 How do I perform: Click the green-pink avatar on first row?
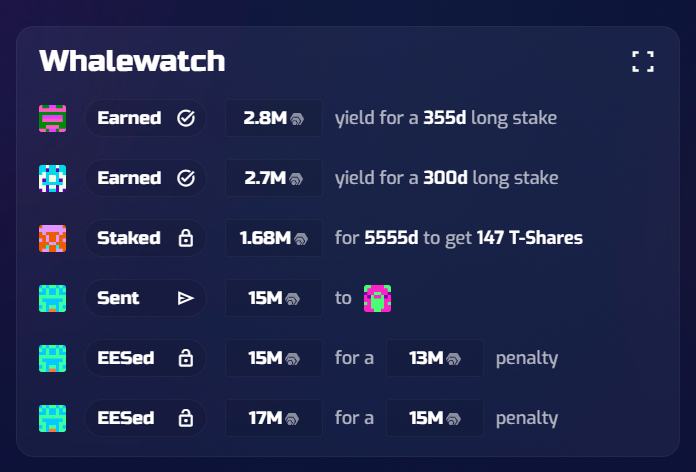click(52, 118)
